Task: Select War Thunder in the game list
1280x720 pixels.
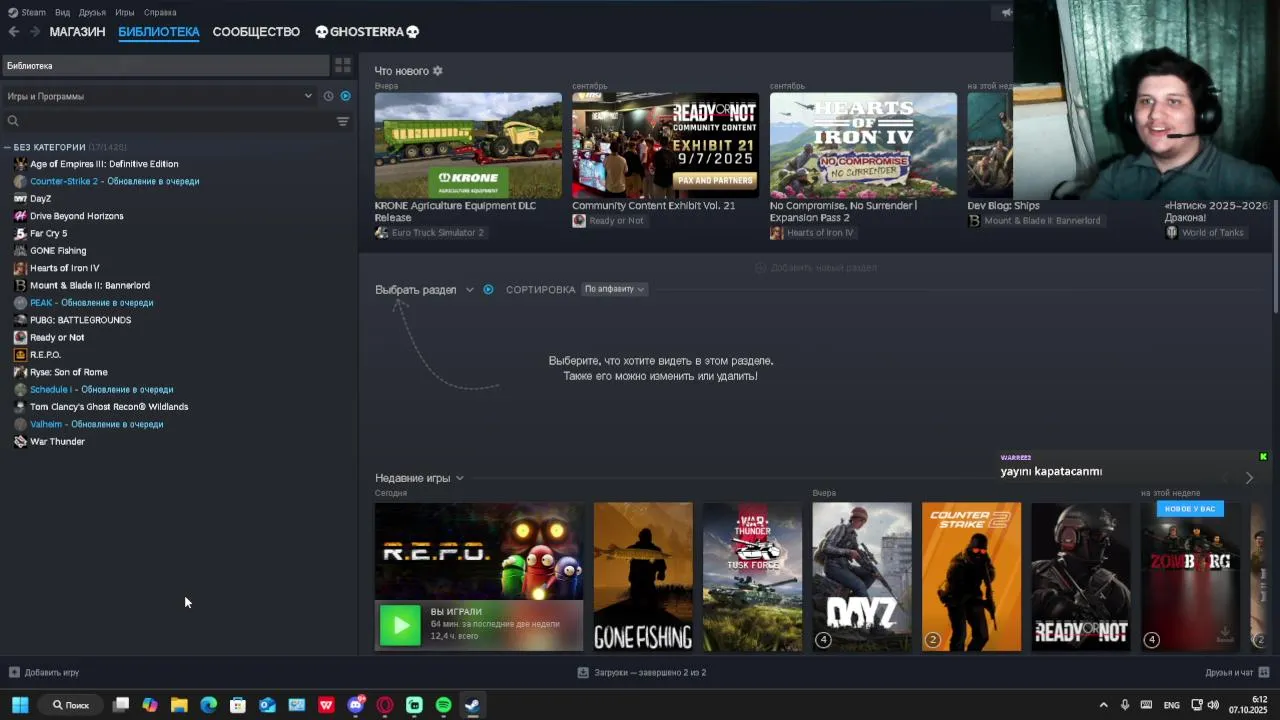Action: (x=57, y=441)
